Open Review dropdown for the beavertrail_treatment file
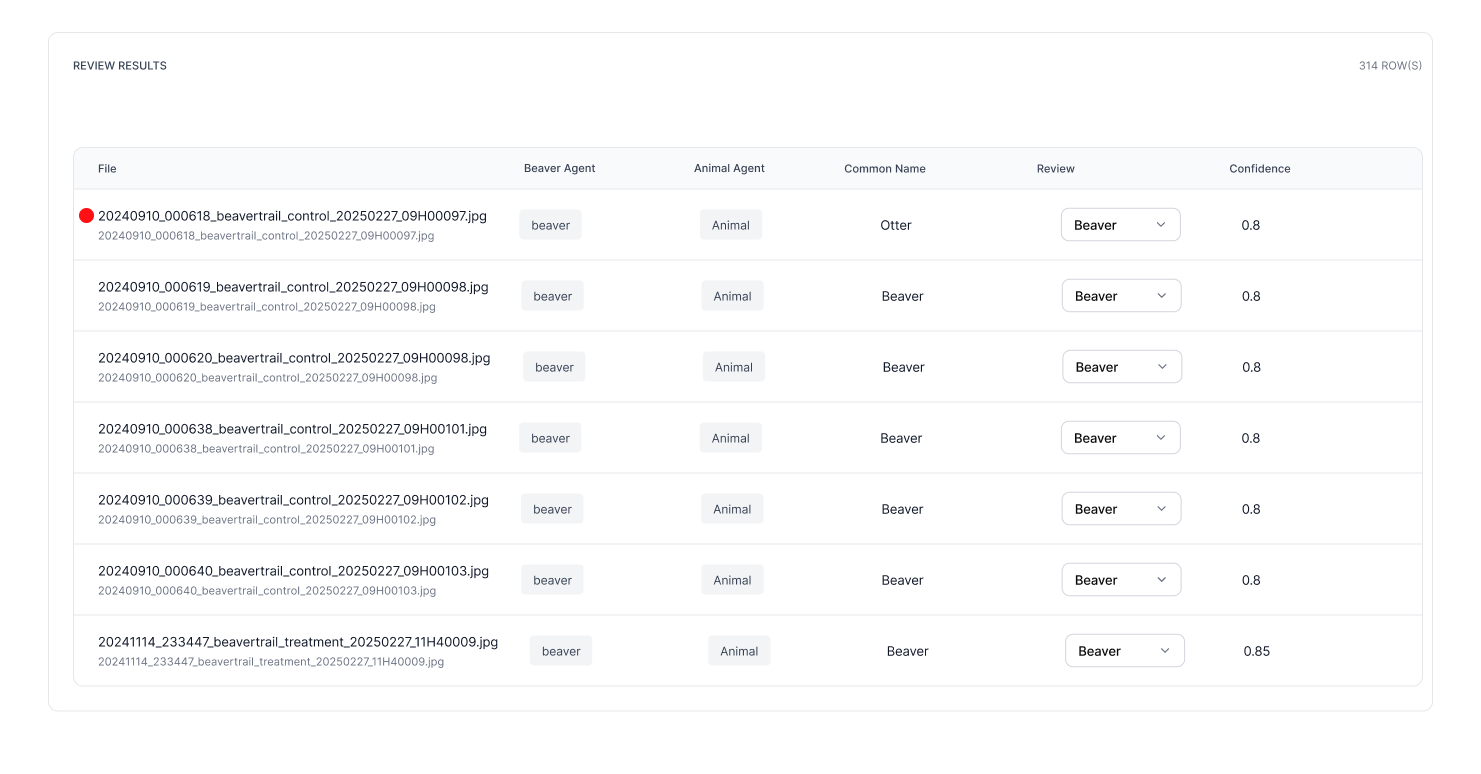 pos(1124,651)
